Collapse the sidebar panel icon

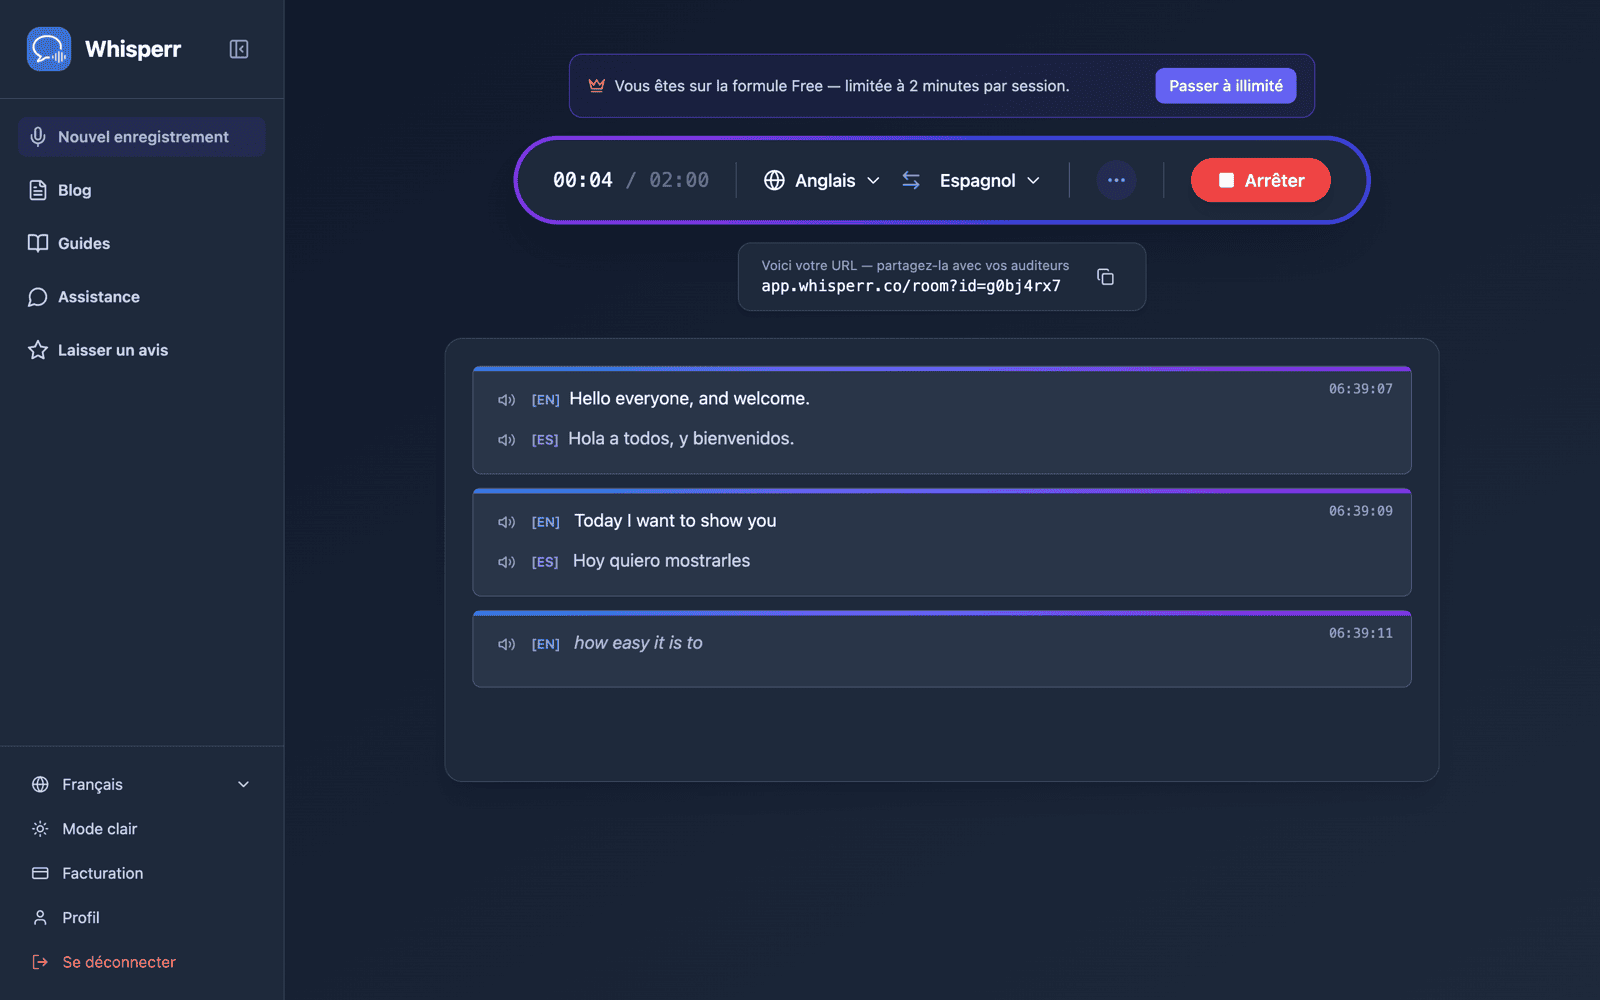coord(239,49)
